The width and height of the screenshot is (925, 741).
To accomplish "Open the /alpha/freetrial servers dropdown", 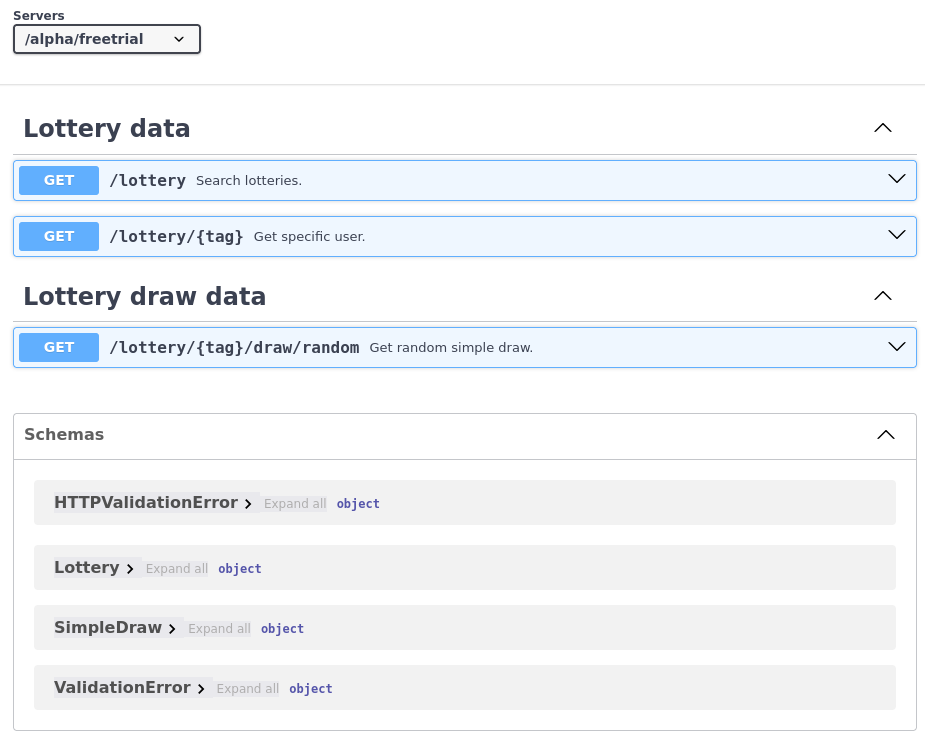I will [x=107, y=39].
